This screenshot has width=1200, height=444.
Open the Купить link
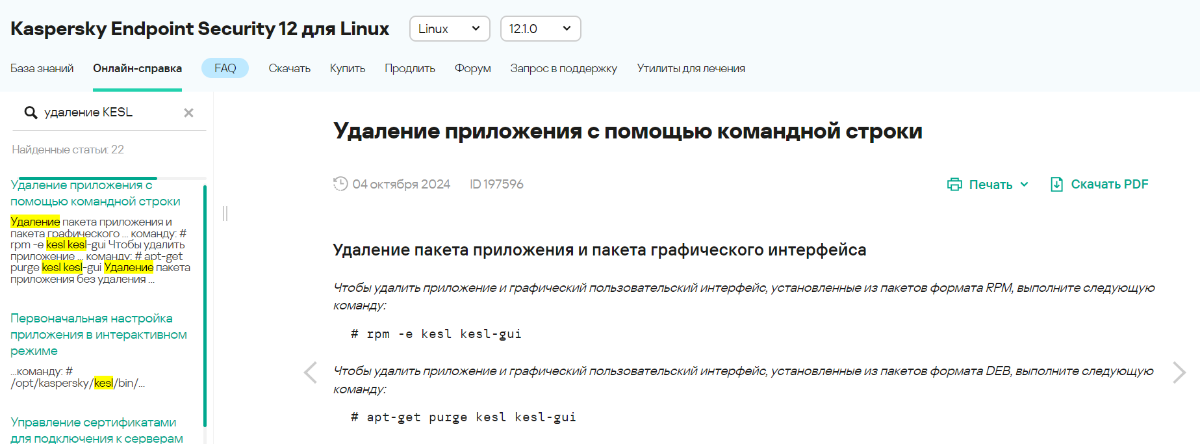[x=347, y=68]
